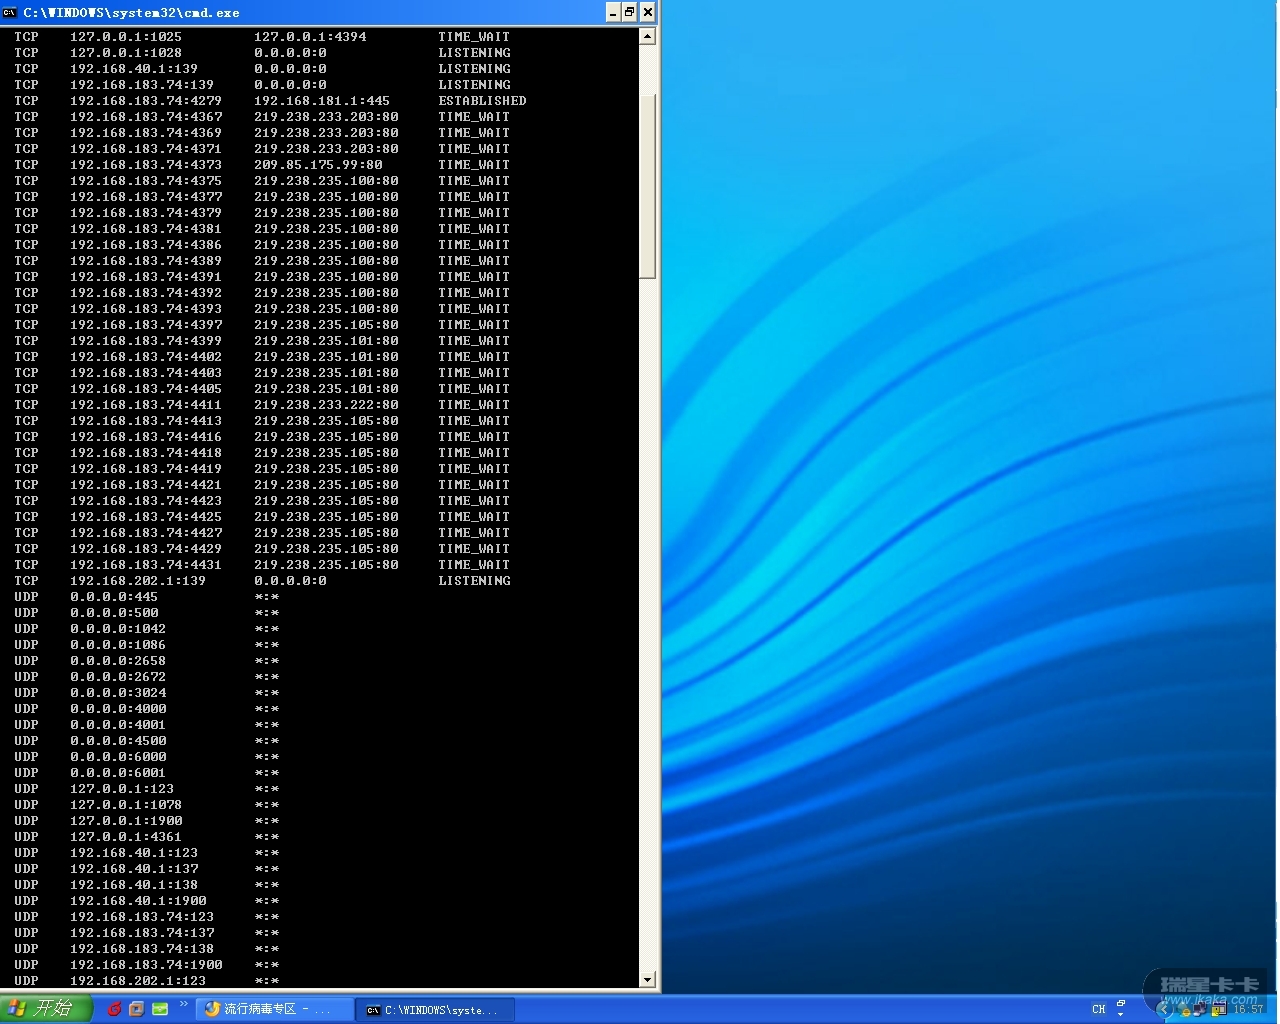The height and width of the screenshot is (1024, 1280).
Task: Click UDP address 0.0.0.0:3024
Action: click(x=118, y=693)
